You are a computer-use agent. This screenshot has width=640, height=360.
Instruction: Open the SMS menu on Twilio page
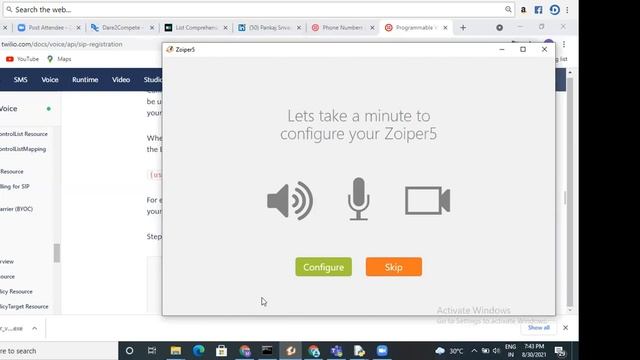click(x=20, y=80)
